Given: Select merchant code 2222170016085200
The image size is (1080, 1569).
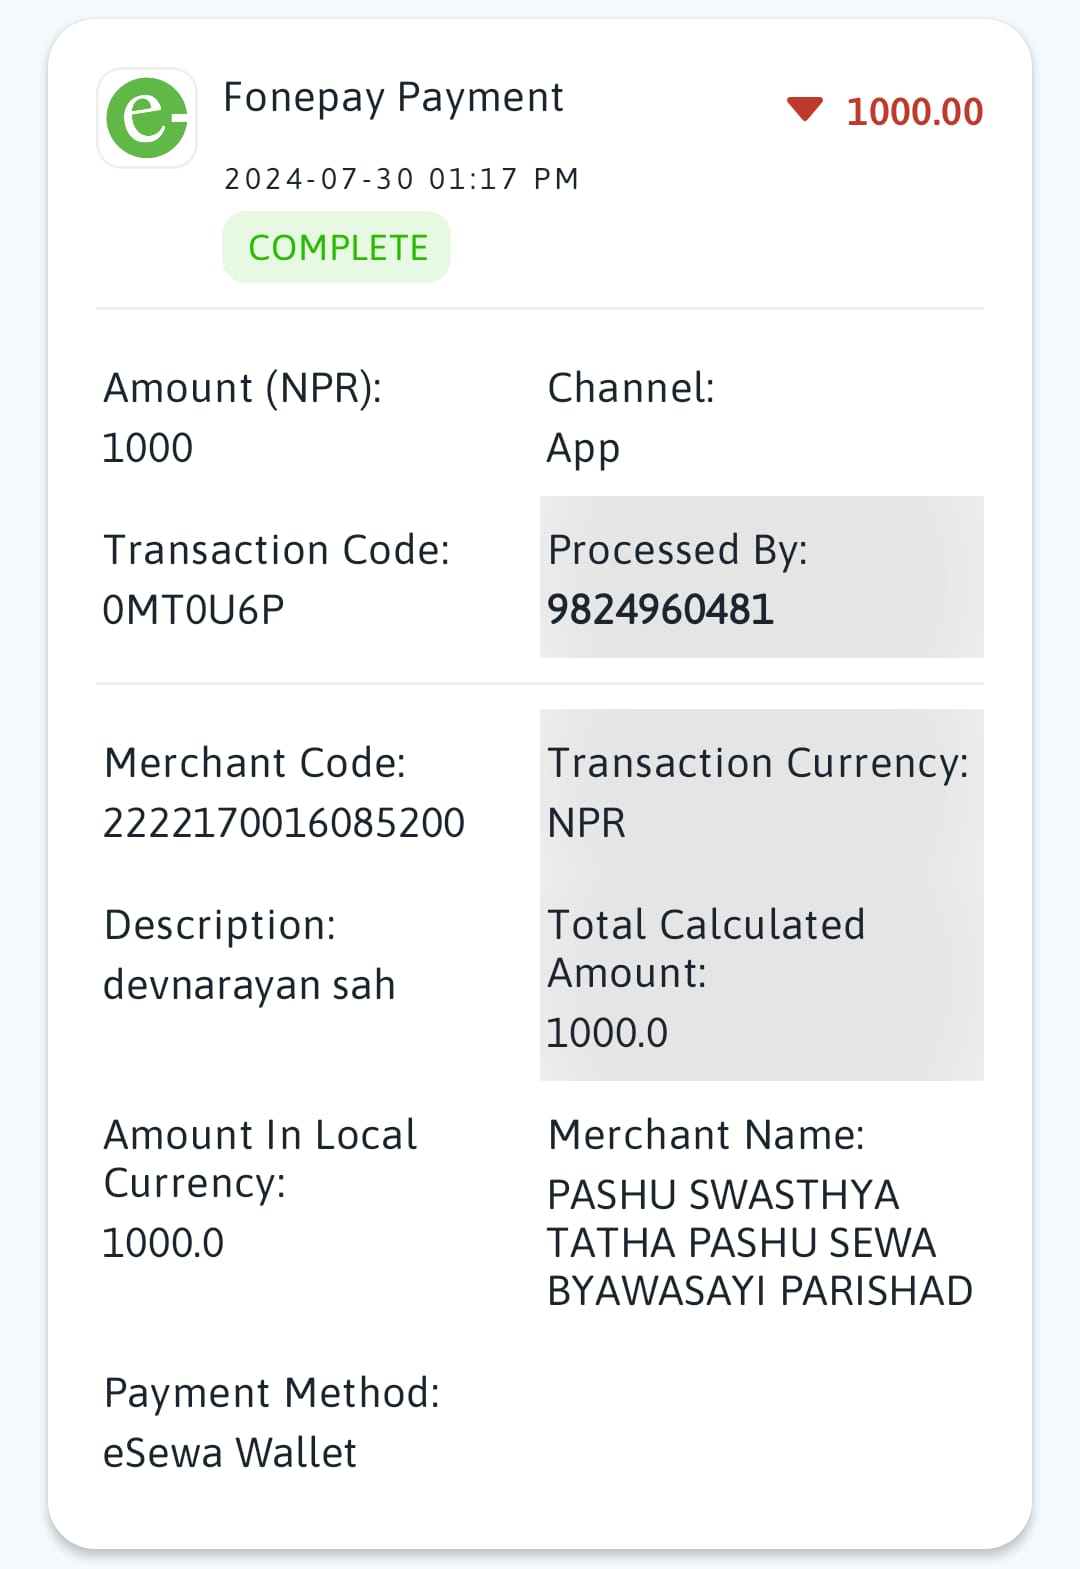Looking at the screenshot, I should [284, 823].
